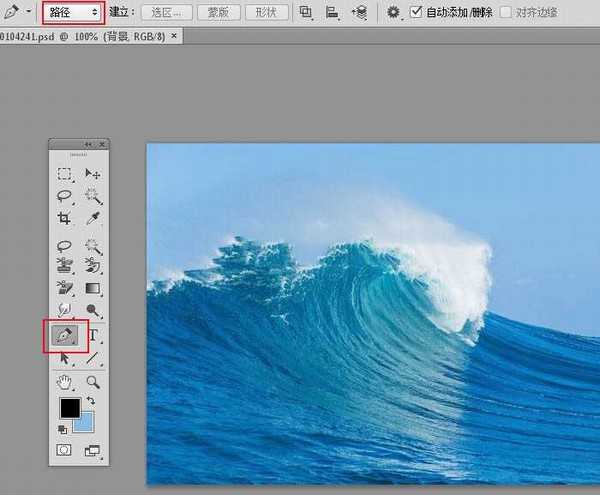Select the Zoom magnifier tool
Viewport: 600px width, 495px height.
[x=93, y=381]
